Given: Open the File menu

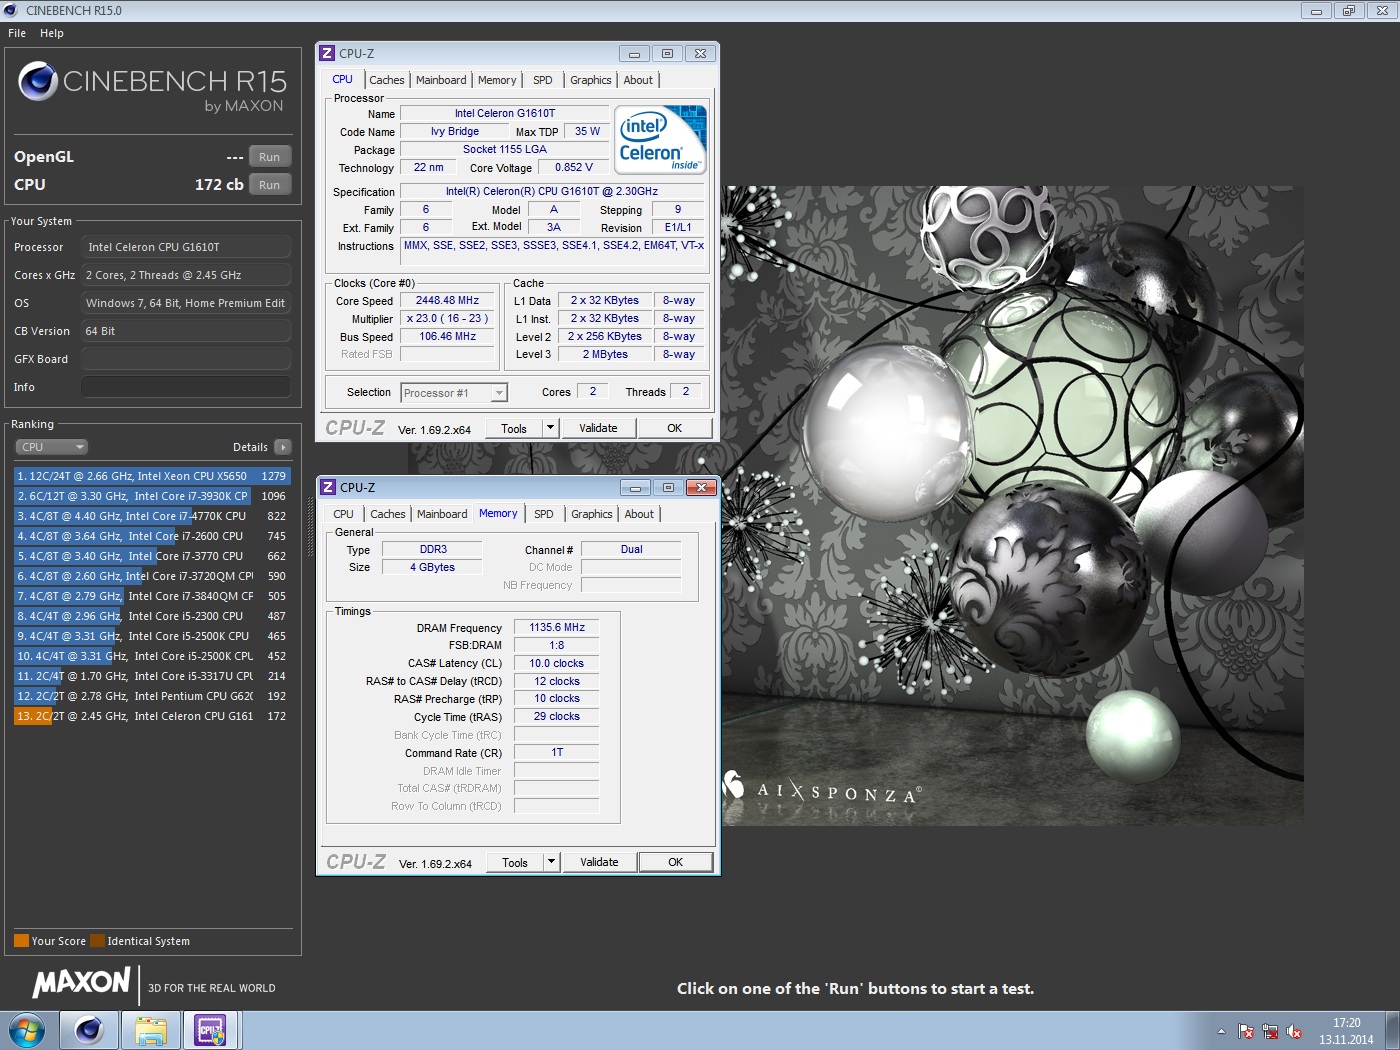Looking at the screenshot, I should click(x=17, y=33).
